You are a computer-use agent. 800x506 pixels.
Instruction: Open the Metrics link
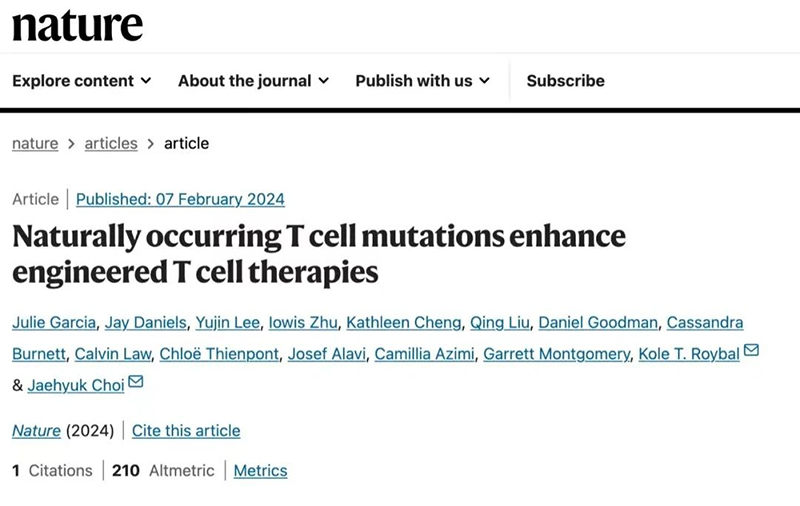click(260, 470)
